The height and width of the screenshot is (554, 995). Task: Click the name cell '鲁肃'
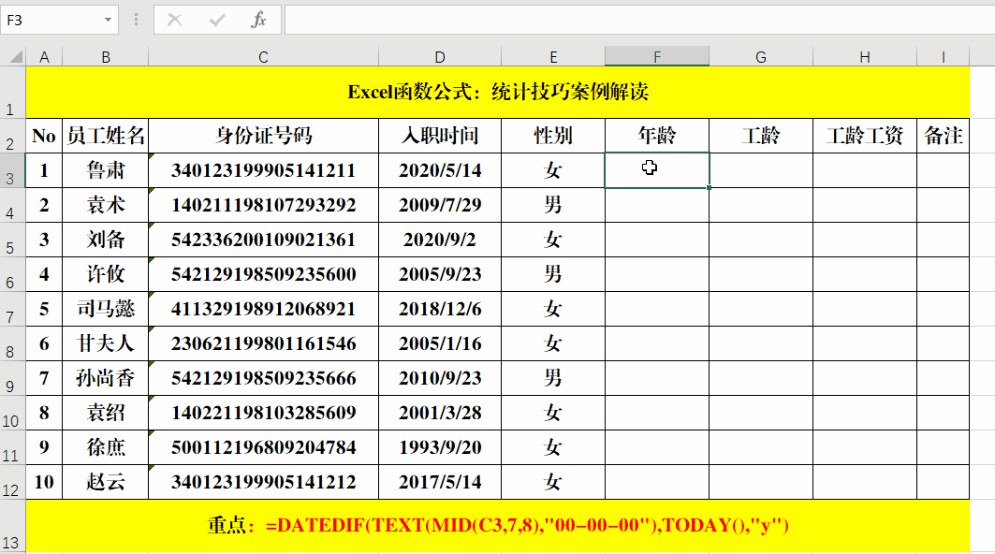coord(105,170)
